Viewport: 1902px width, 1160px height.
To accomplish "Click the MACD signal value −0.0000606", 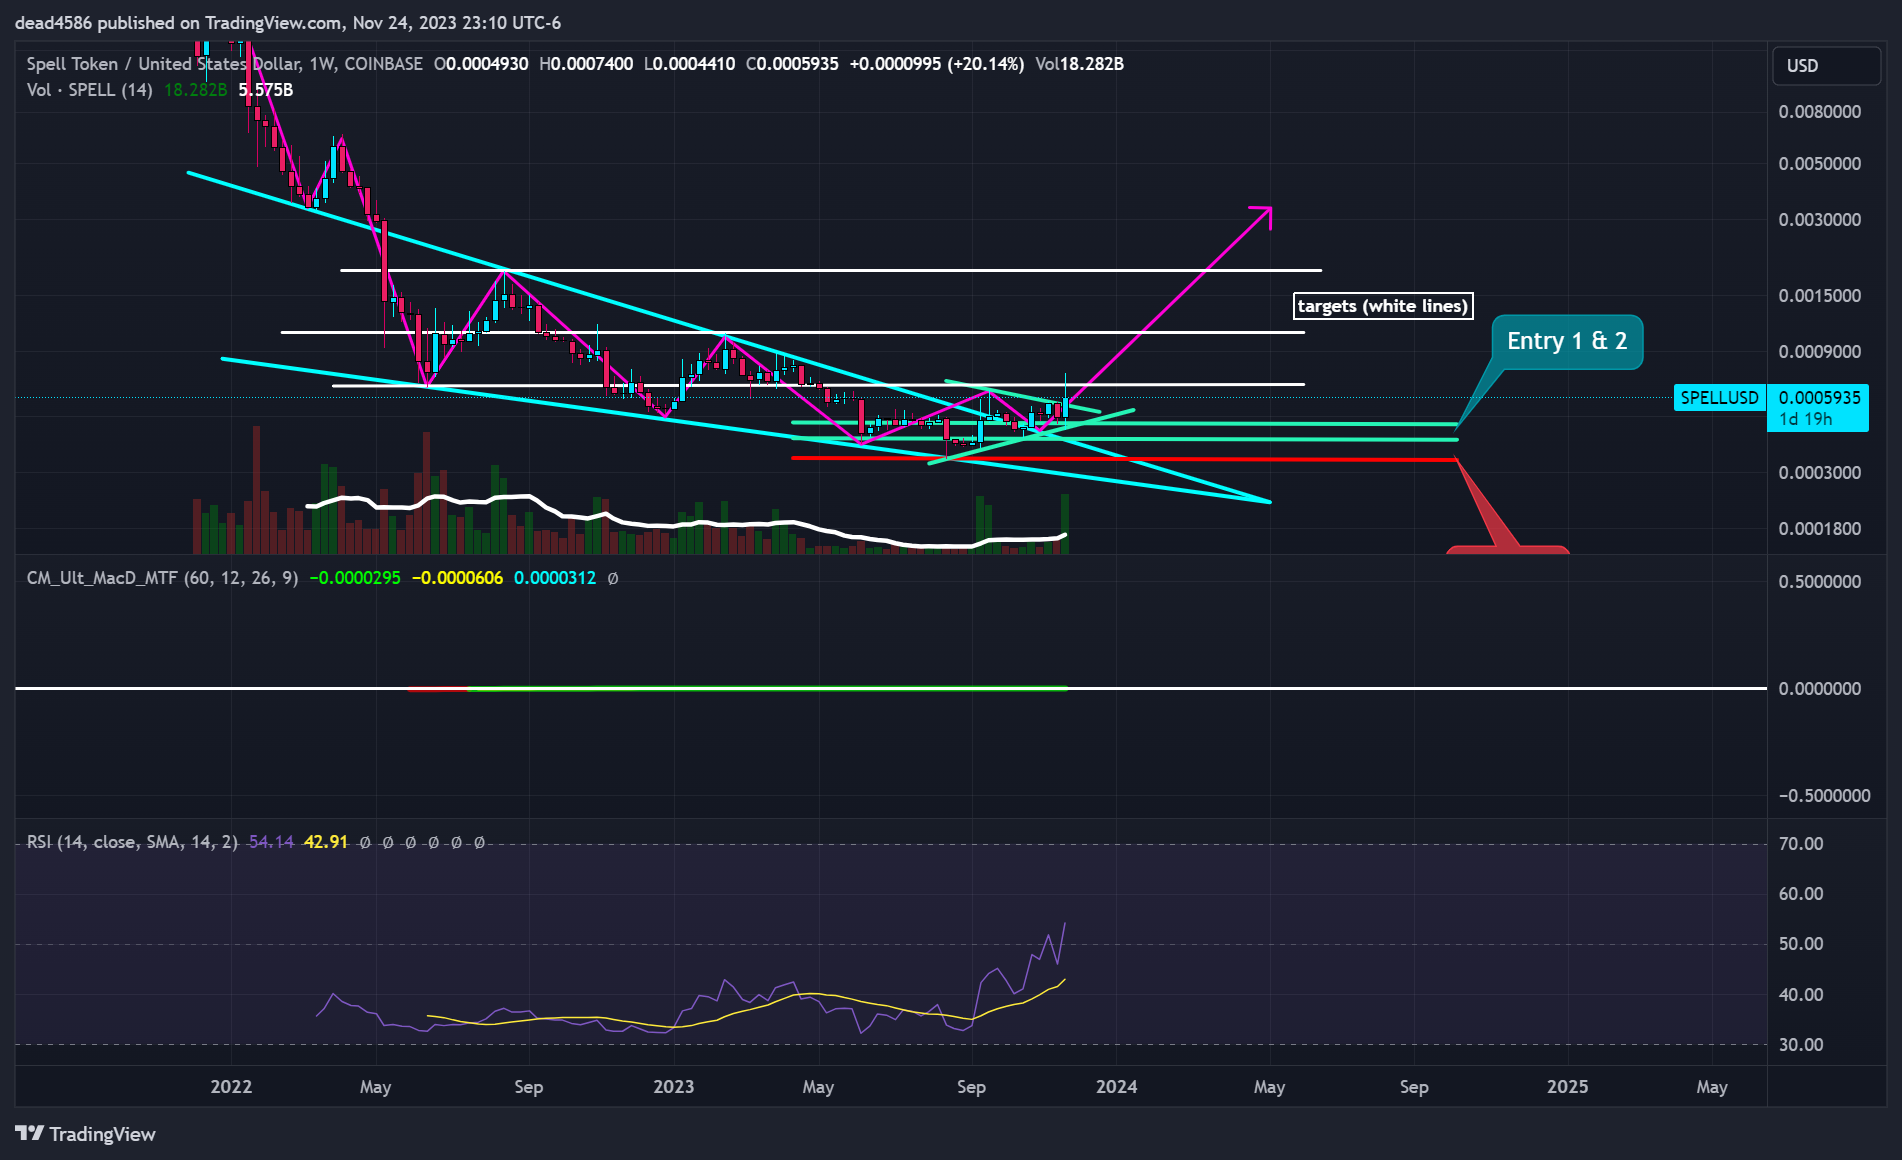I will (x=457, y=578).
